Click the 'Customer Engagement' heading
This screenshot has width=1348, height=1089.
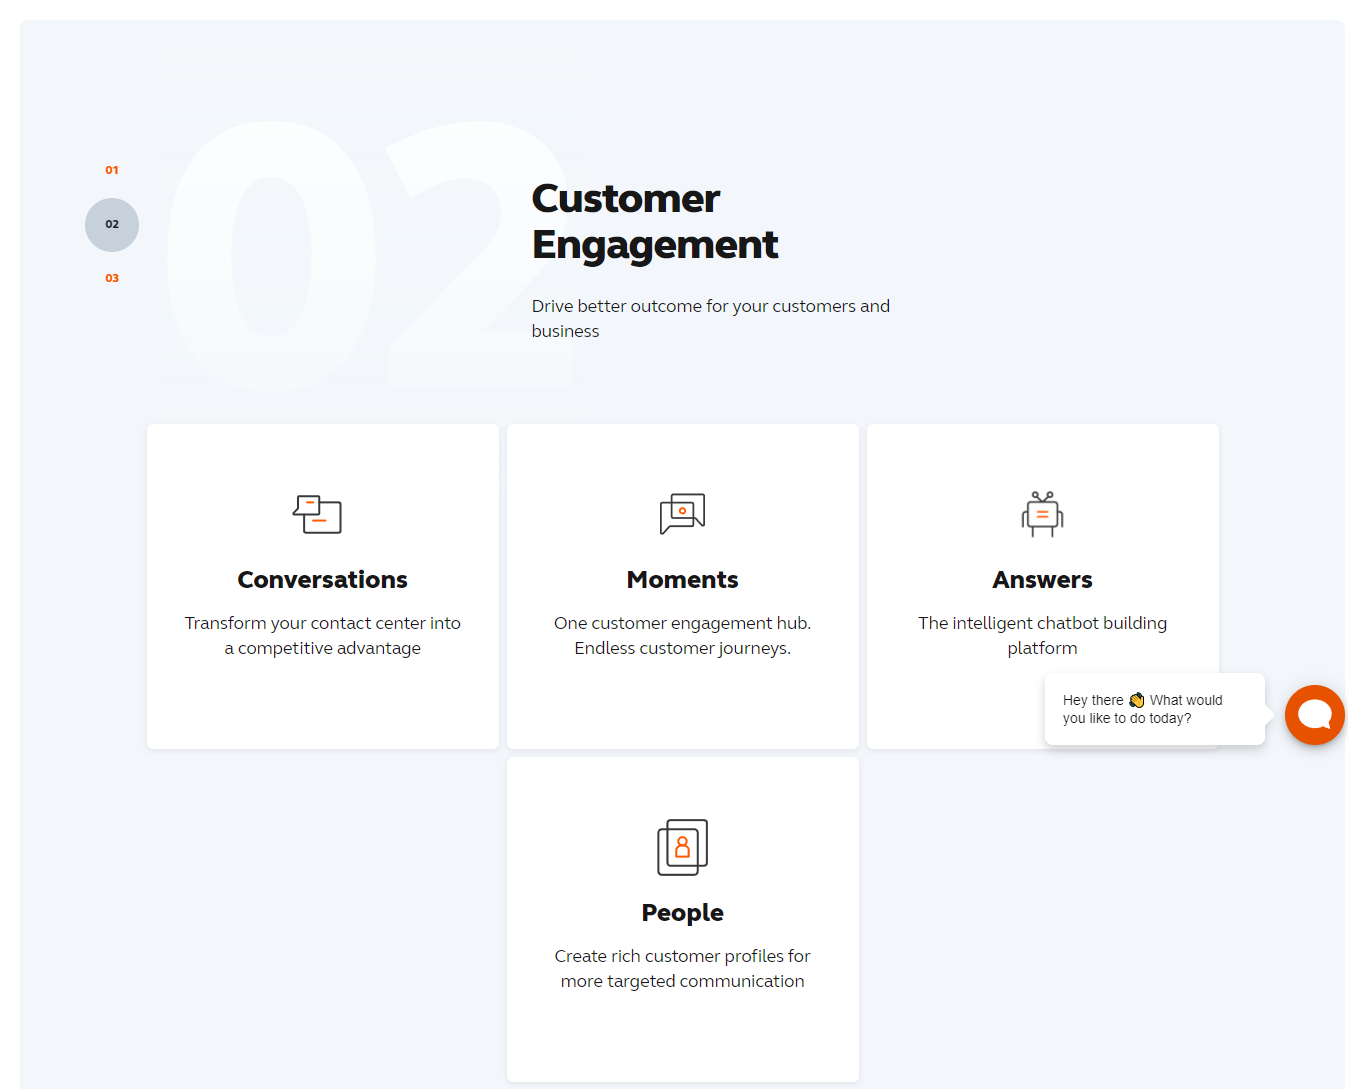click(x=655, y=221)
